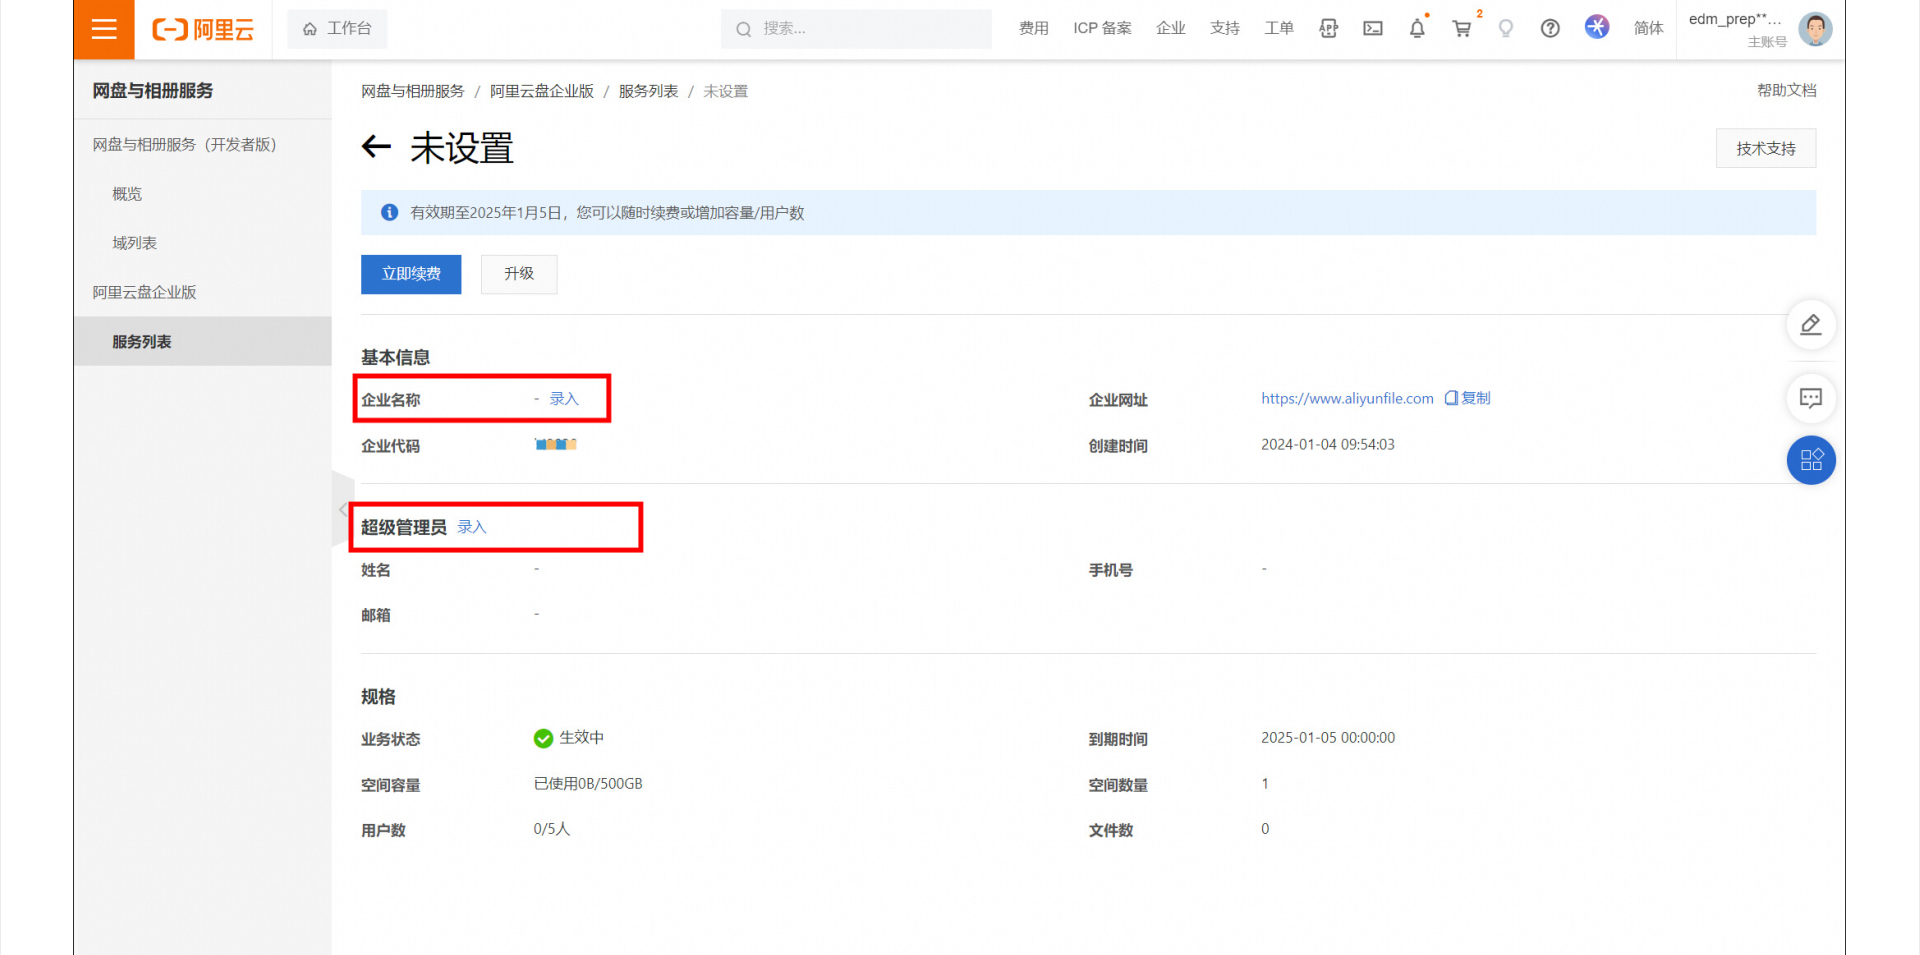Screen dimensions: 1920x955
Task: Select 服务列表 in the sidebar
Action: 202,341
